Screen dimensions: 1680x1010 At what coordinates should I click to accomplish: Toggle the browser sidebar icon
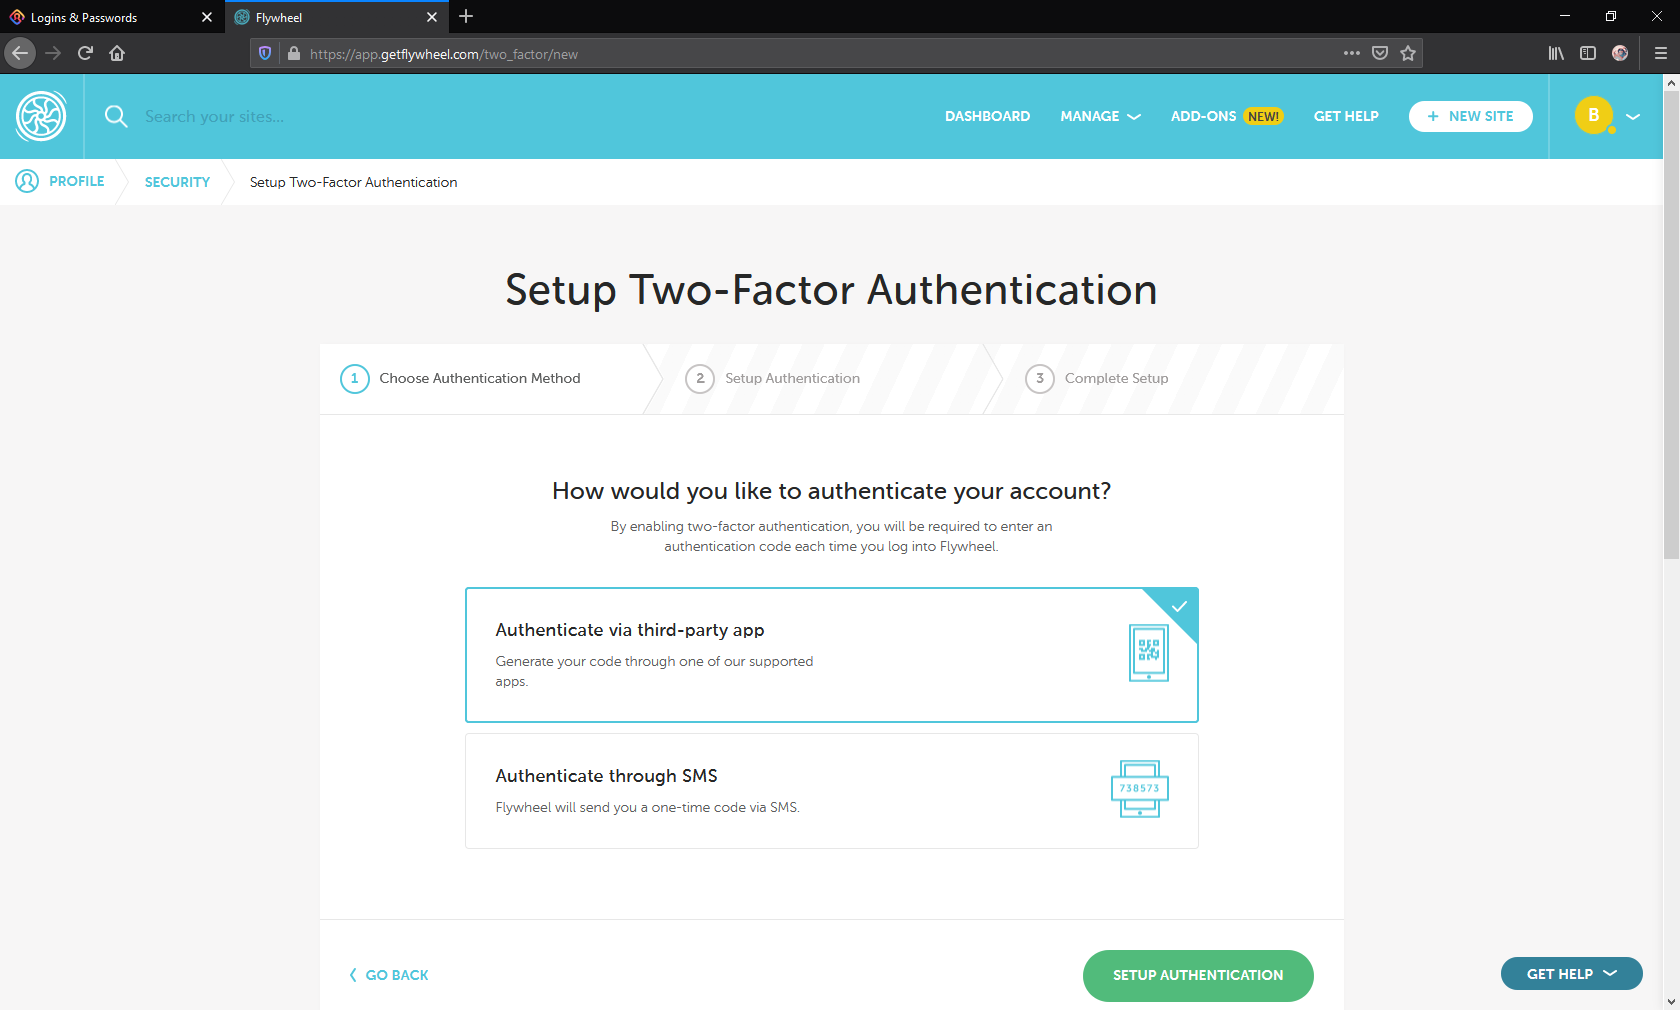click(1588, 53)
